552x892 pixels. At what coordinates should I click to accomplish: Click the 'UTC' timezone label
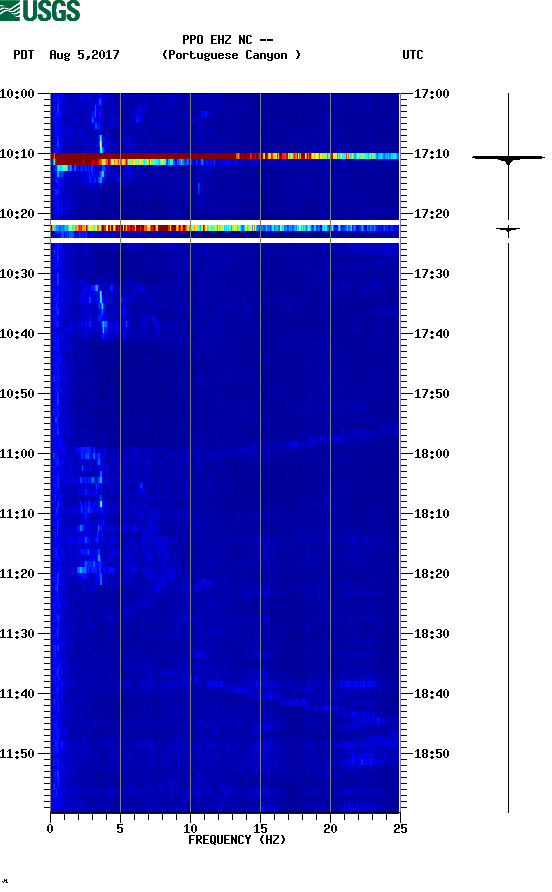tap(413, 55)
